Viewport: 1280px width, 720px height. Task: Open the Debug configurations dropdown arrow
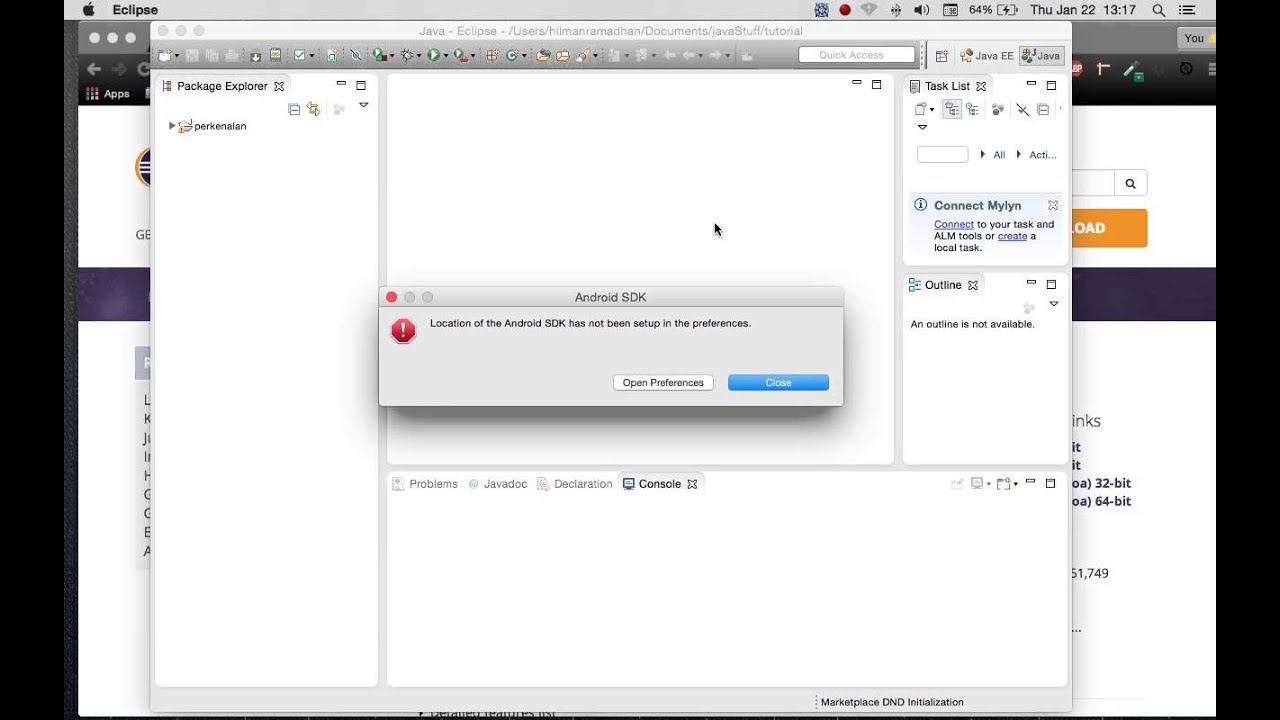click(x=419, y=56)
